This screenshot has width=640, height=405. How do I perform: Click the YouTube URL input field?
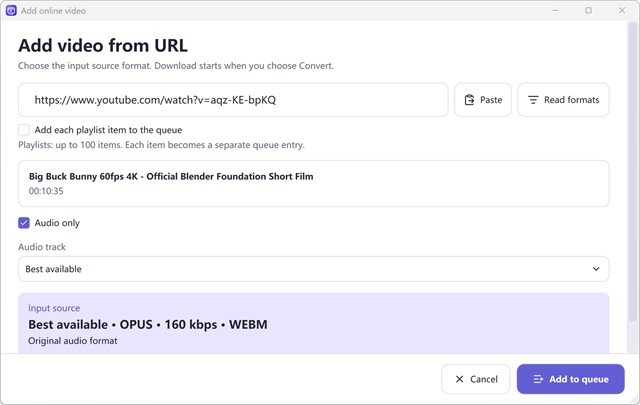[233, 100]
